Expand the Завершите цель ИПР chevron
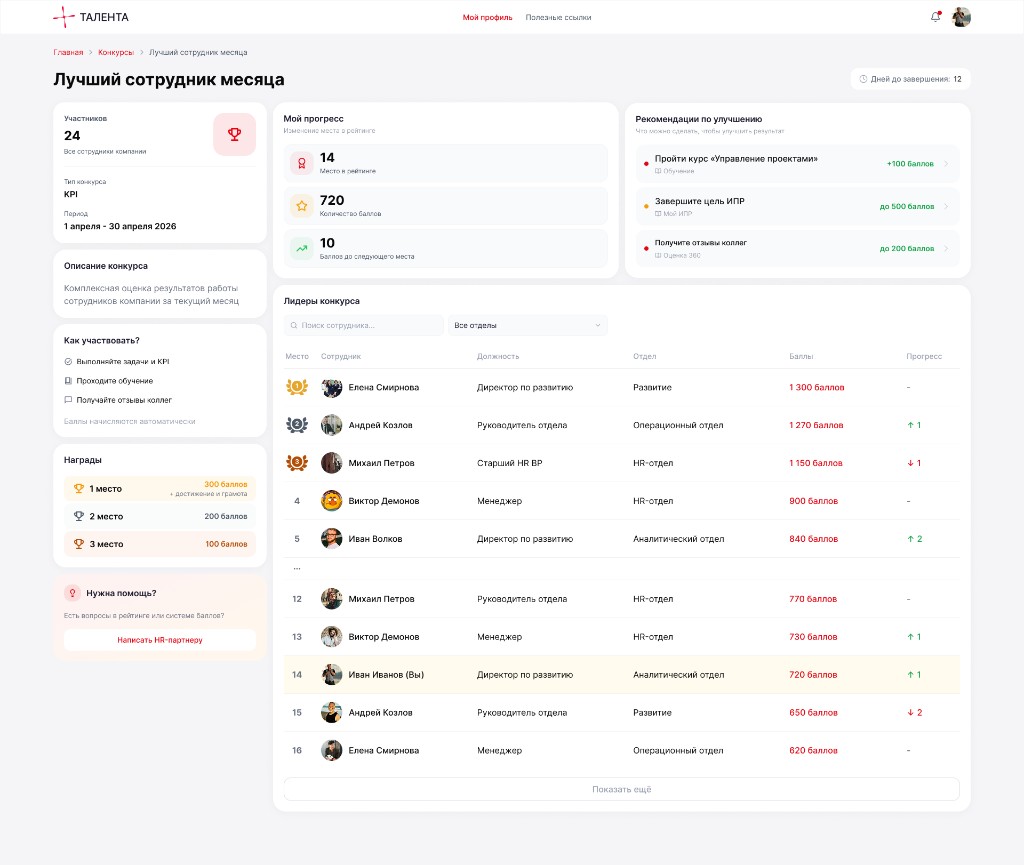Image resolution: width=1024 pixels, height=865 pixels. point(946,206)
